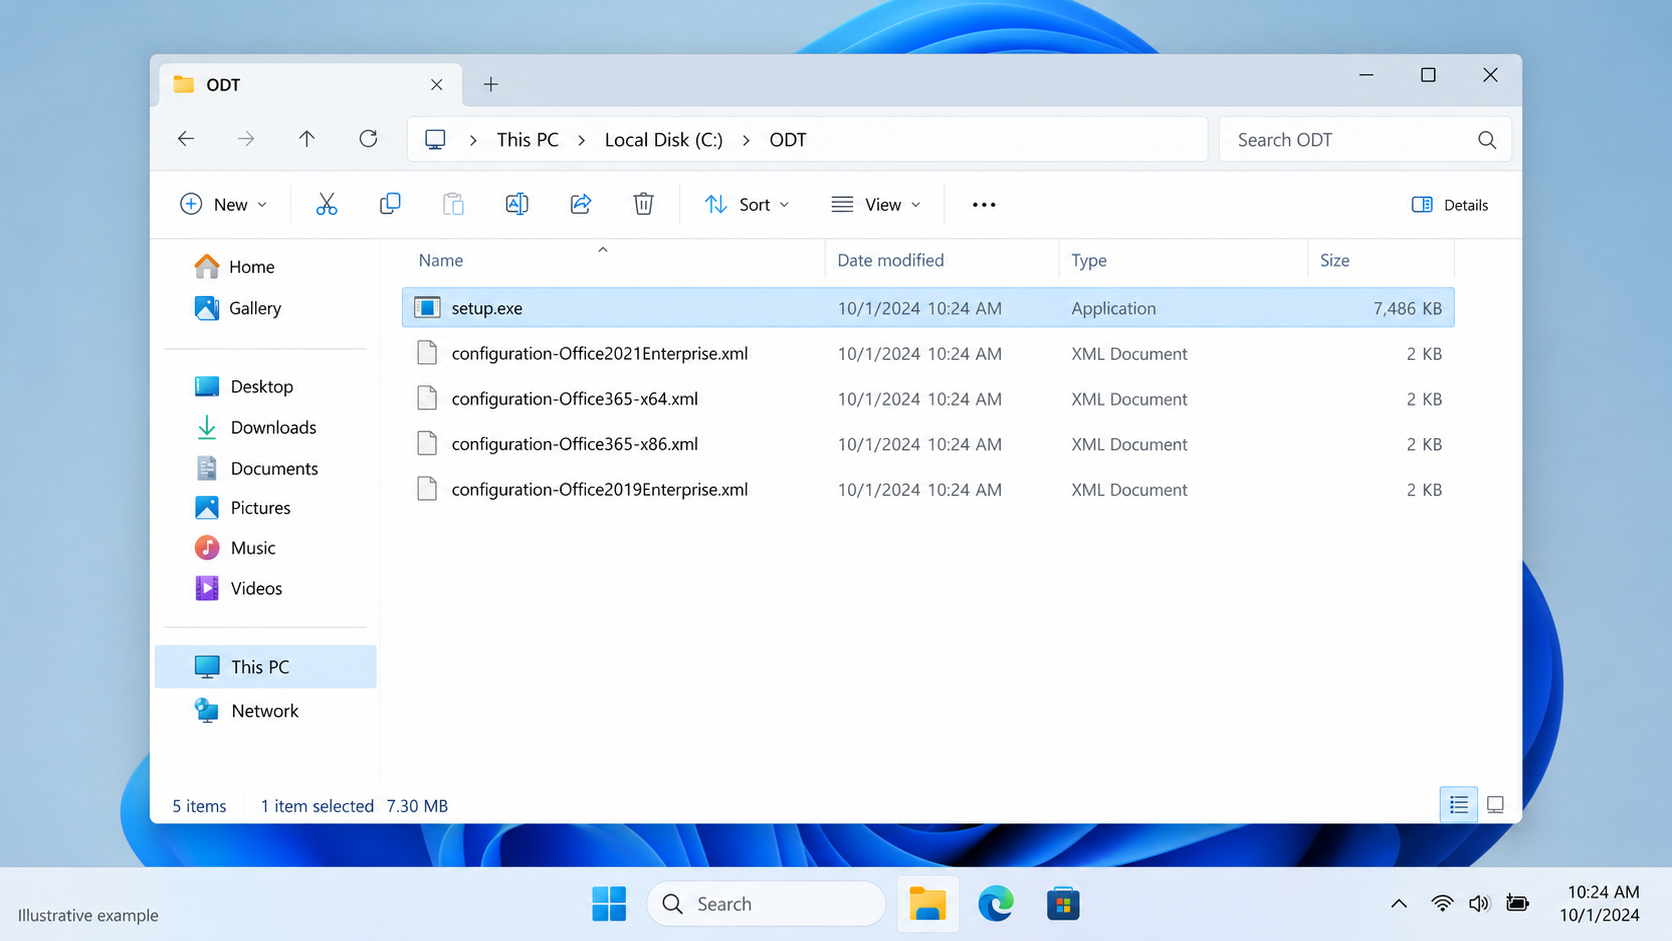The height and width of the screenshot is (941, 1672).
Task: Open the See more three-dots menu
Action: tap(984, 204)
